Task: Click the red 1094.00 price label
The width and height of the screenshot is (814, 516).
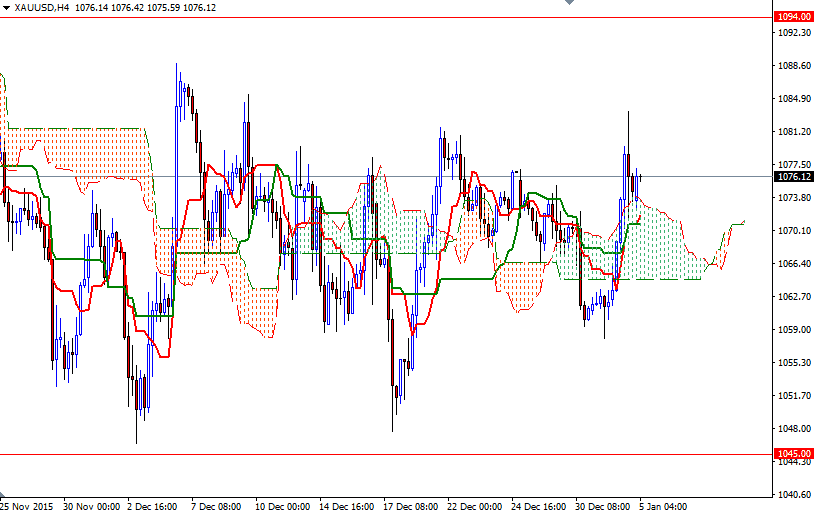Action: (793, 17)
